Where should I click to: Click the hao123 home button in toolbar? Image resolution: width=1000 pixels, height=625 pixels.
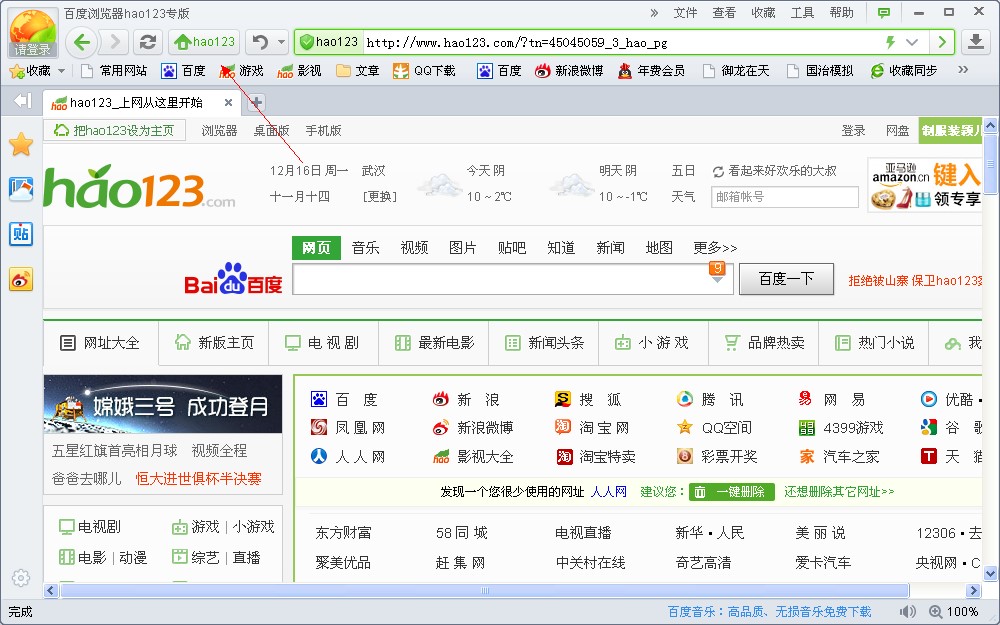[x=204, y=42]
